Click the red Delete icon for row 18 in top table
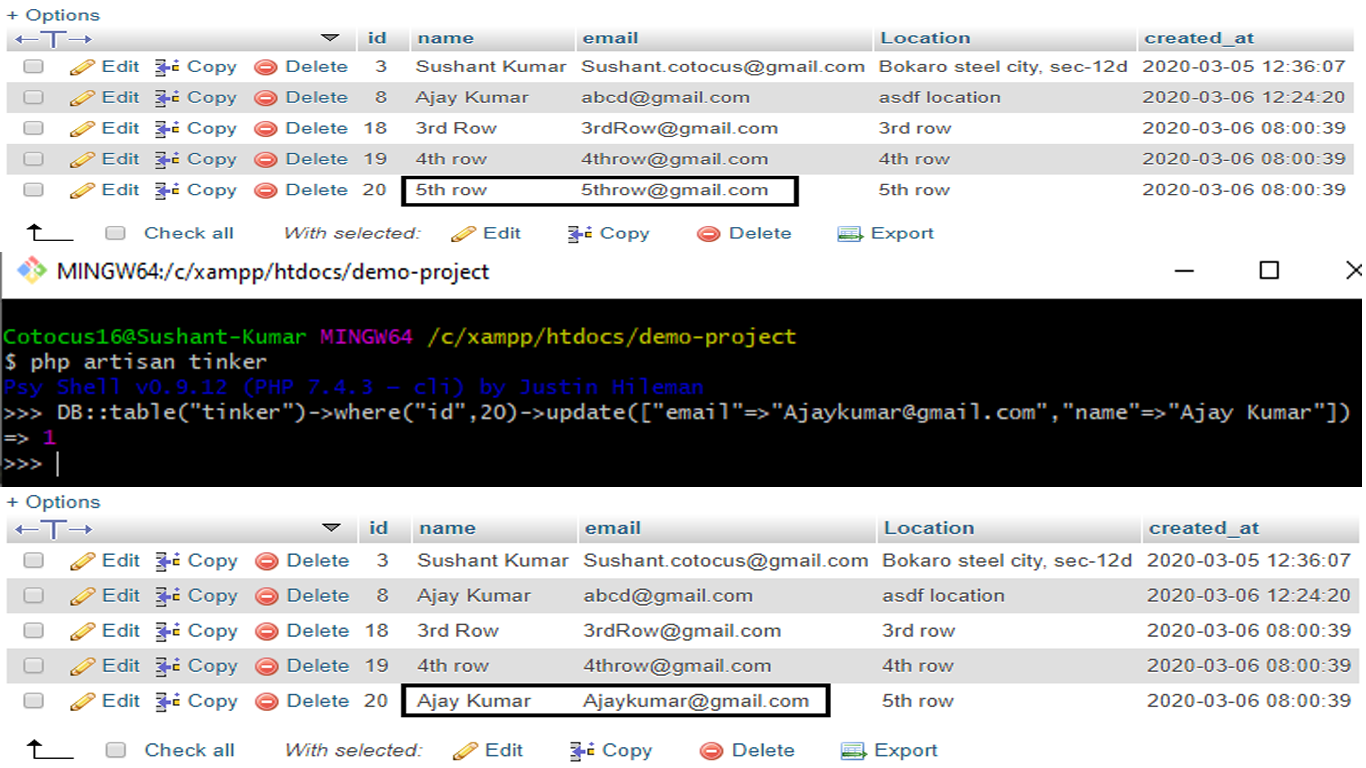The image size is (1366, 768). (x=266, y=129)
